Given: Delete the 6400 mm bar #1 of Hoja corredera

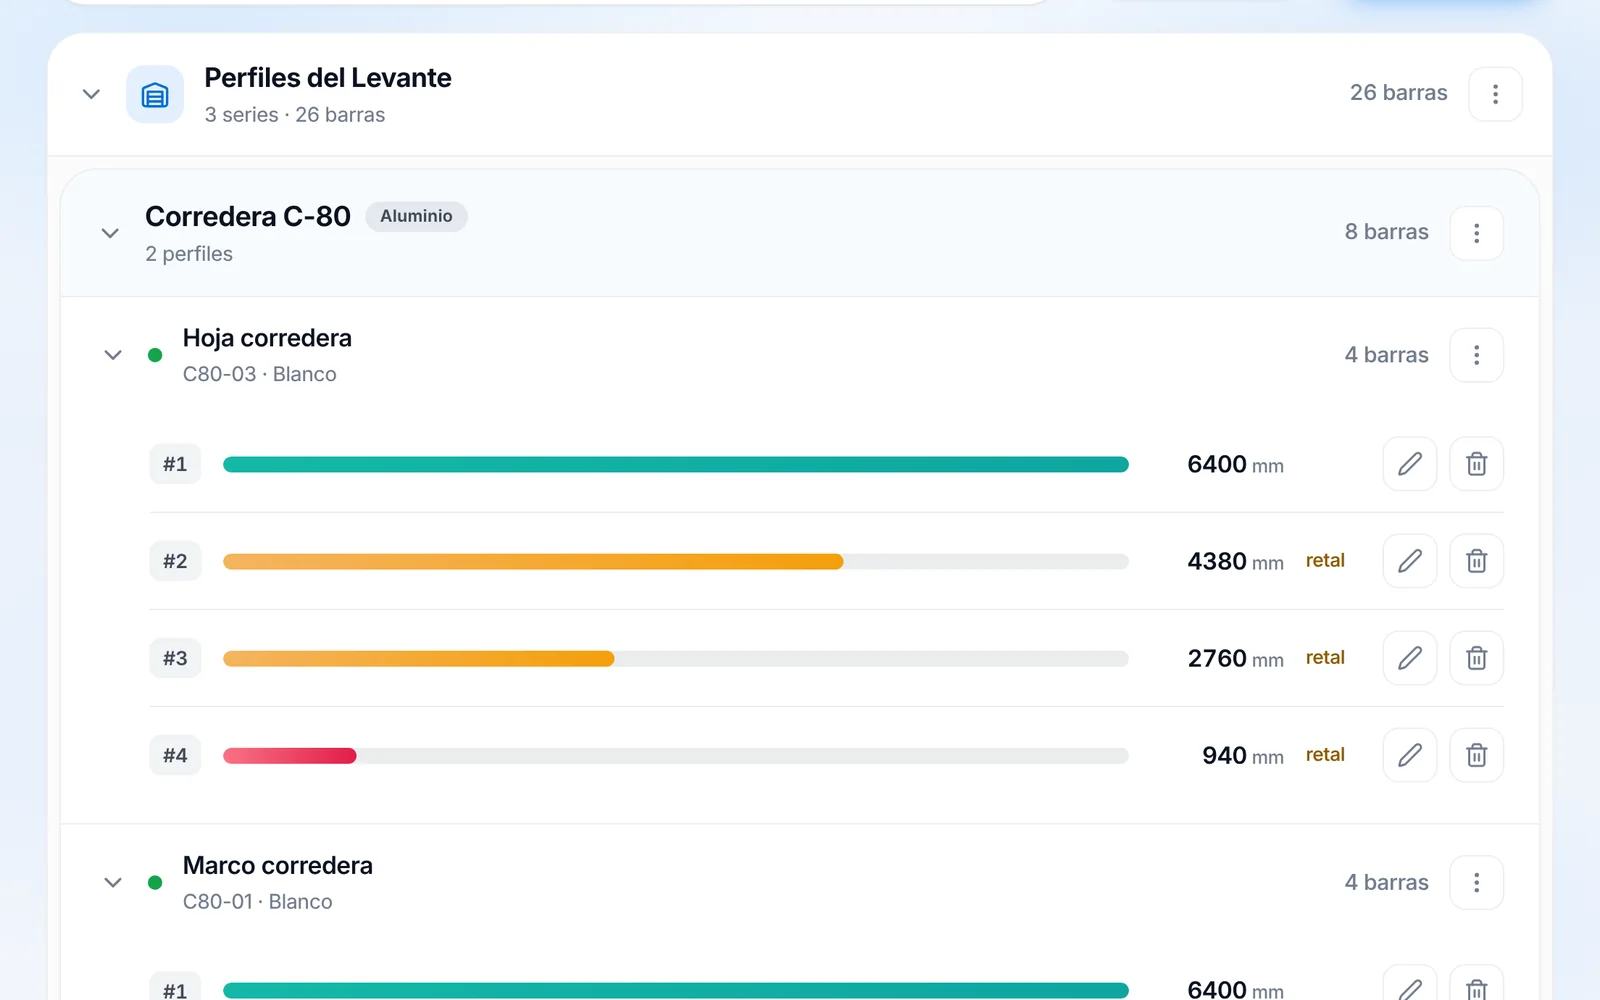Looking at the screenshot, I should click(x=1476, y=464).
